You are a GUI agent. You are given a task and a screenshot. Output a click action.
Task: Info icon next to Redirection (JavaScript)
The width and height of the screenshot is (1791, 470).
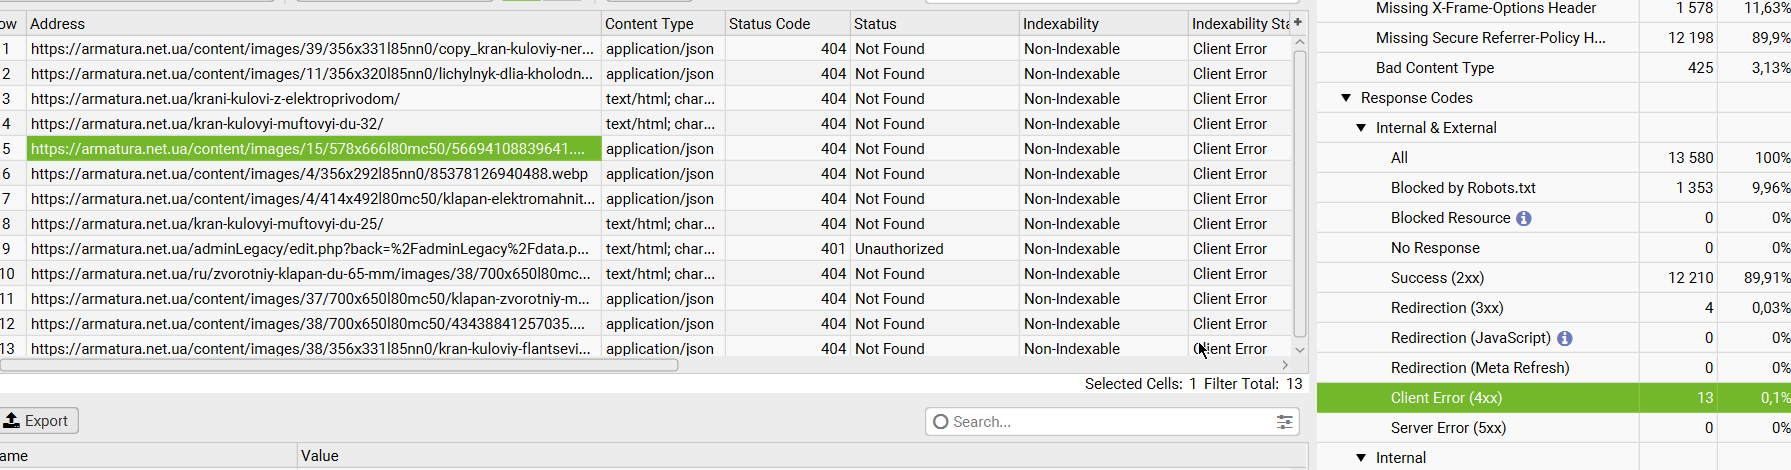[1564, 338]
